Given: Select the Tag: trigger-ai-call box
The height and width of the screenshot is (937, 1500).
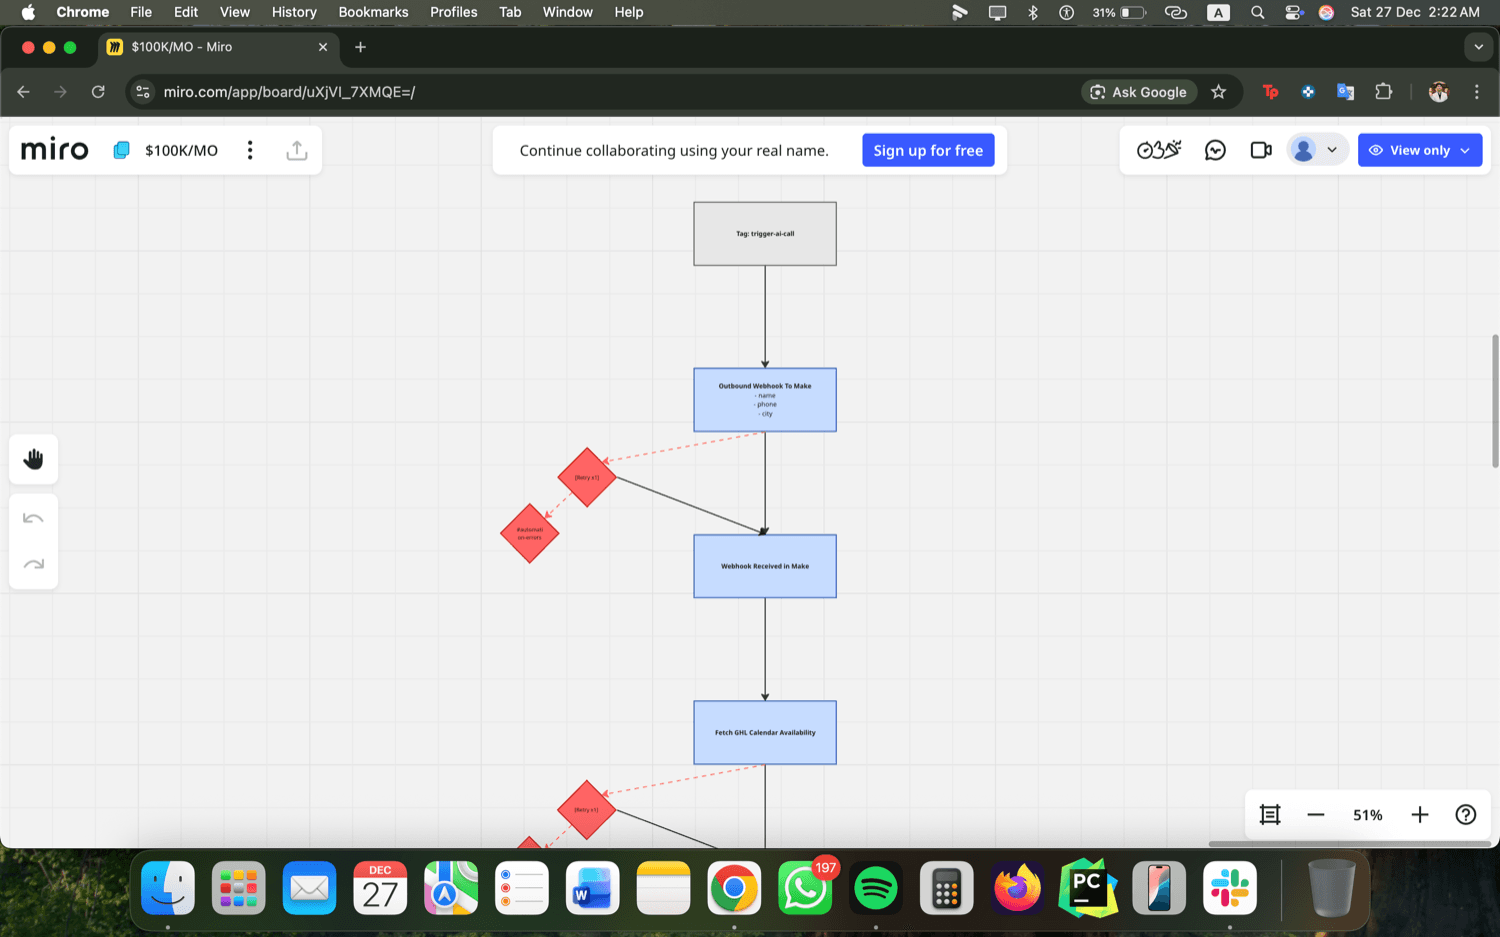Looking at the screenshot, I should pos(765,234).
